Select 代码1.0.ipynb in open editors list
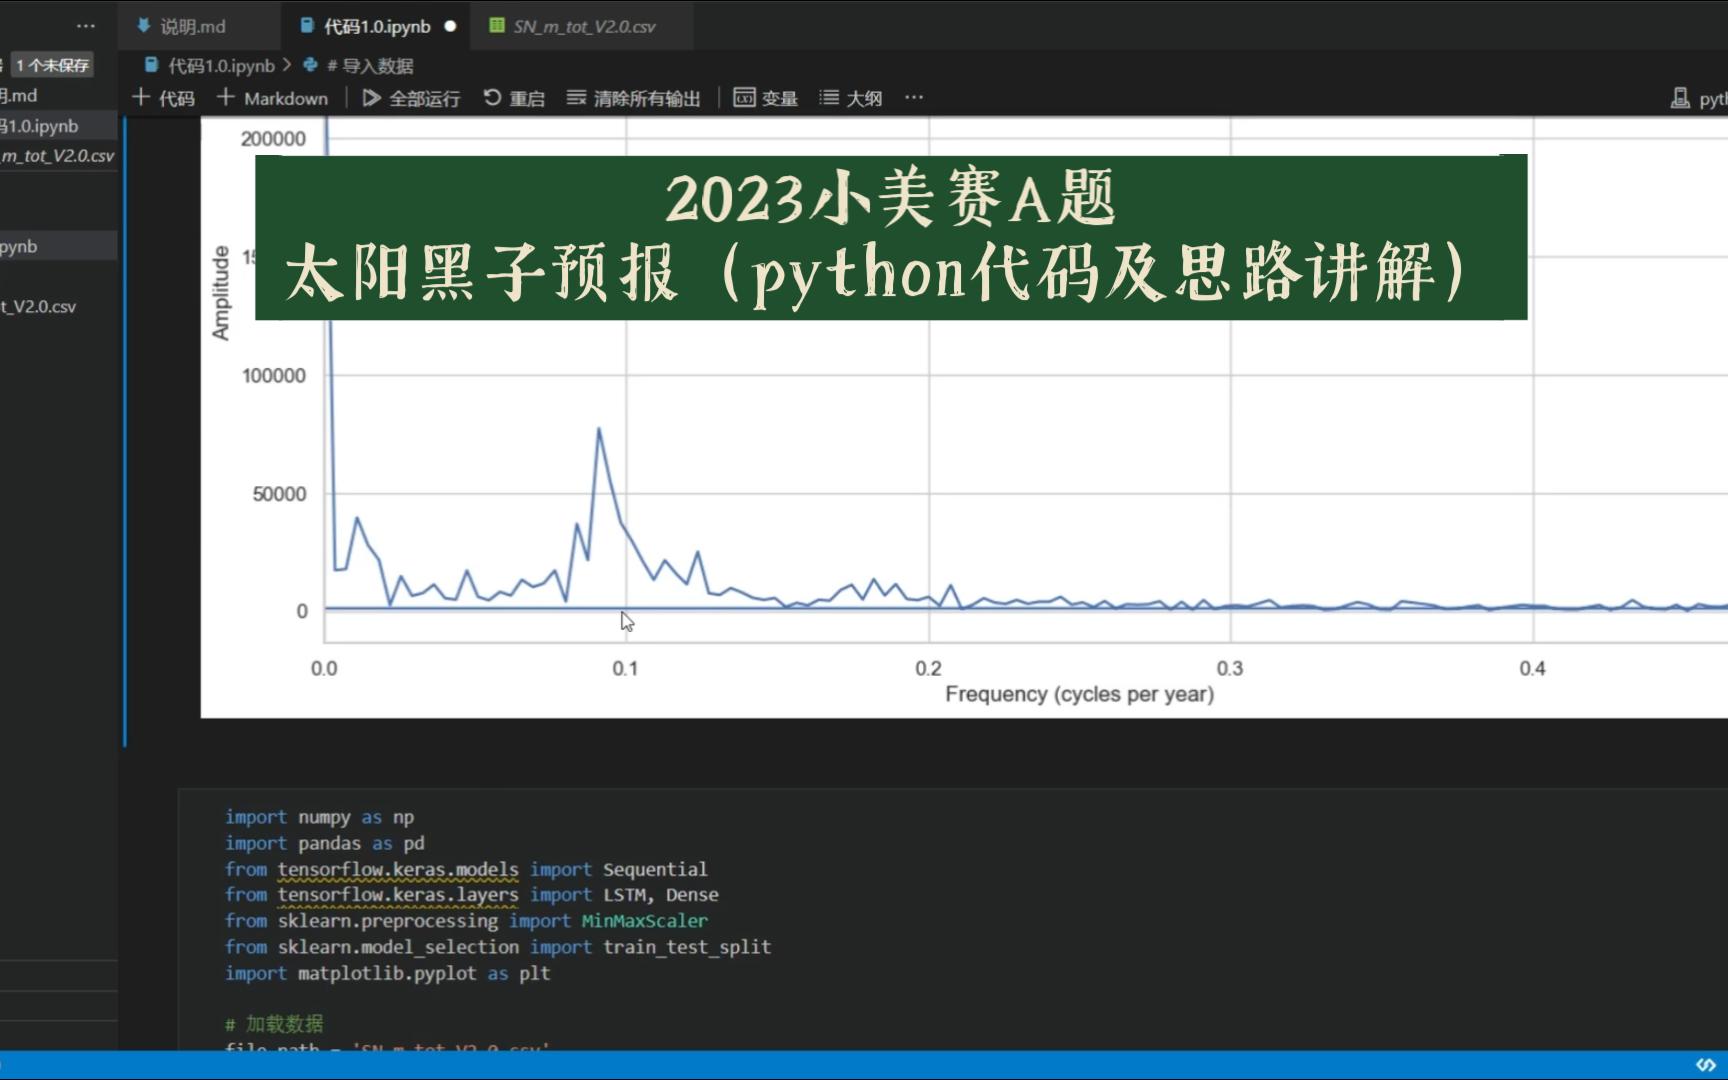The image size is (1728, 1080). (58, 126)
